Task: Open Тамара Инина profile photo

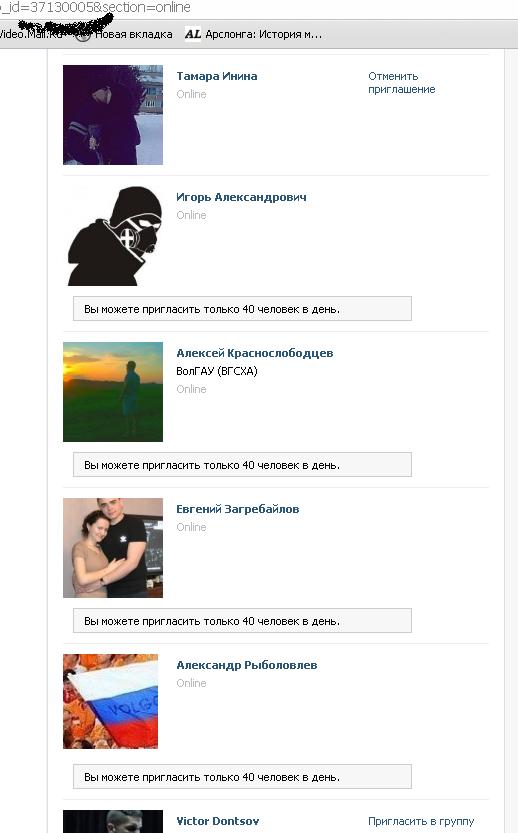Action: pyautogui.click(x=113, y=115)
